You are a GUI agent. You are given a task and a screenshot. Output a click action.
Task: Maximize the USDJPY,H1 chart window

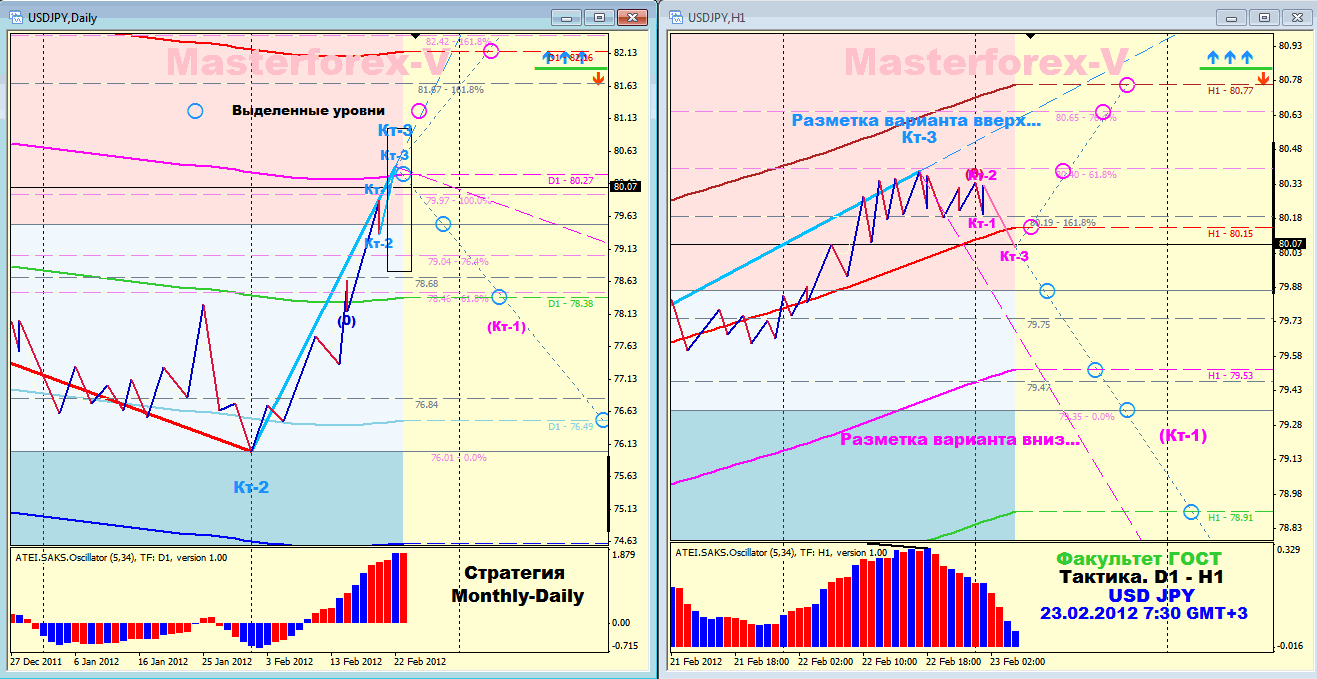tap(1264, 17)
